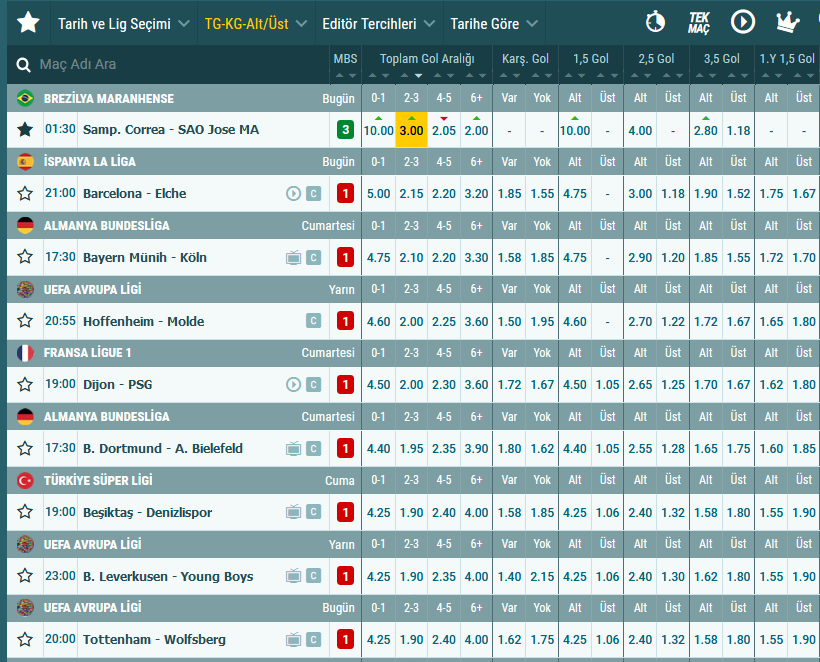Open live stream icon for Dijon - PSG
820x662 pixels.
(293, 385)
